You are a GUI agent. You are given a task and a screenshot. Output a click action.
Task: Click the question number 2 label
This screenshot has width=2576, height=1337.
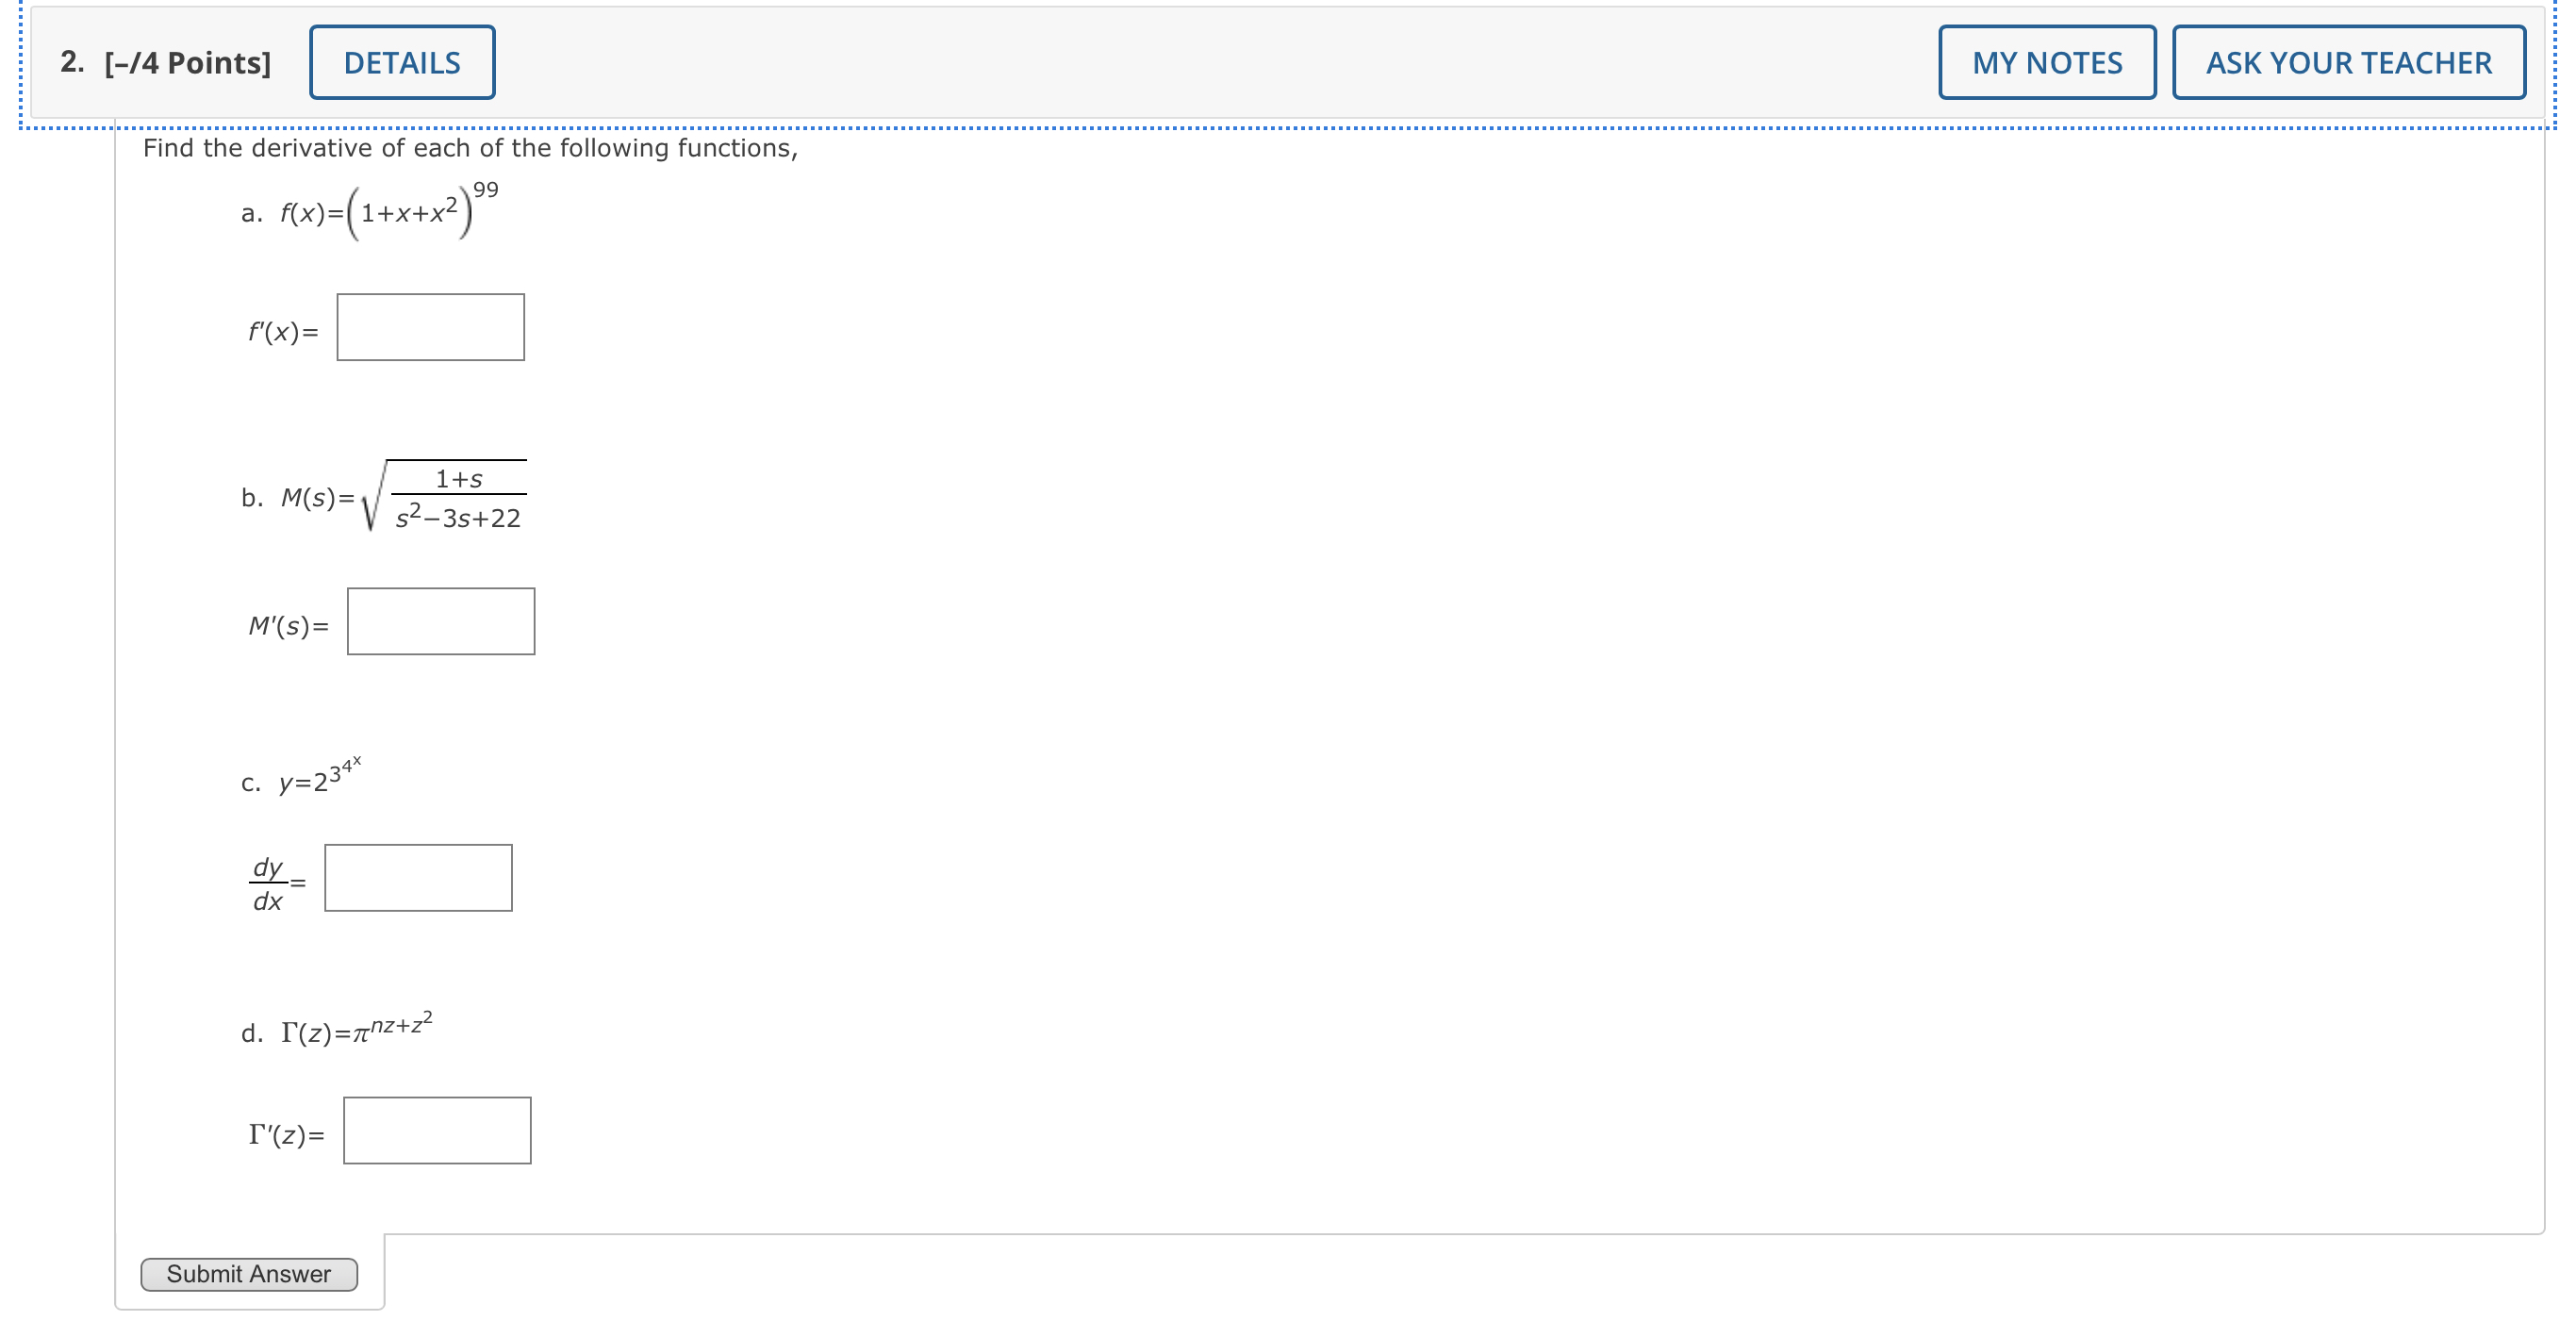(x=71, y=62)
